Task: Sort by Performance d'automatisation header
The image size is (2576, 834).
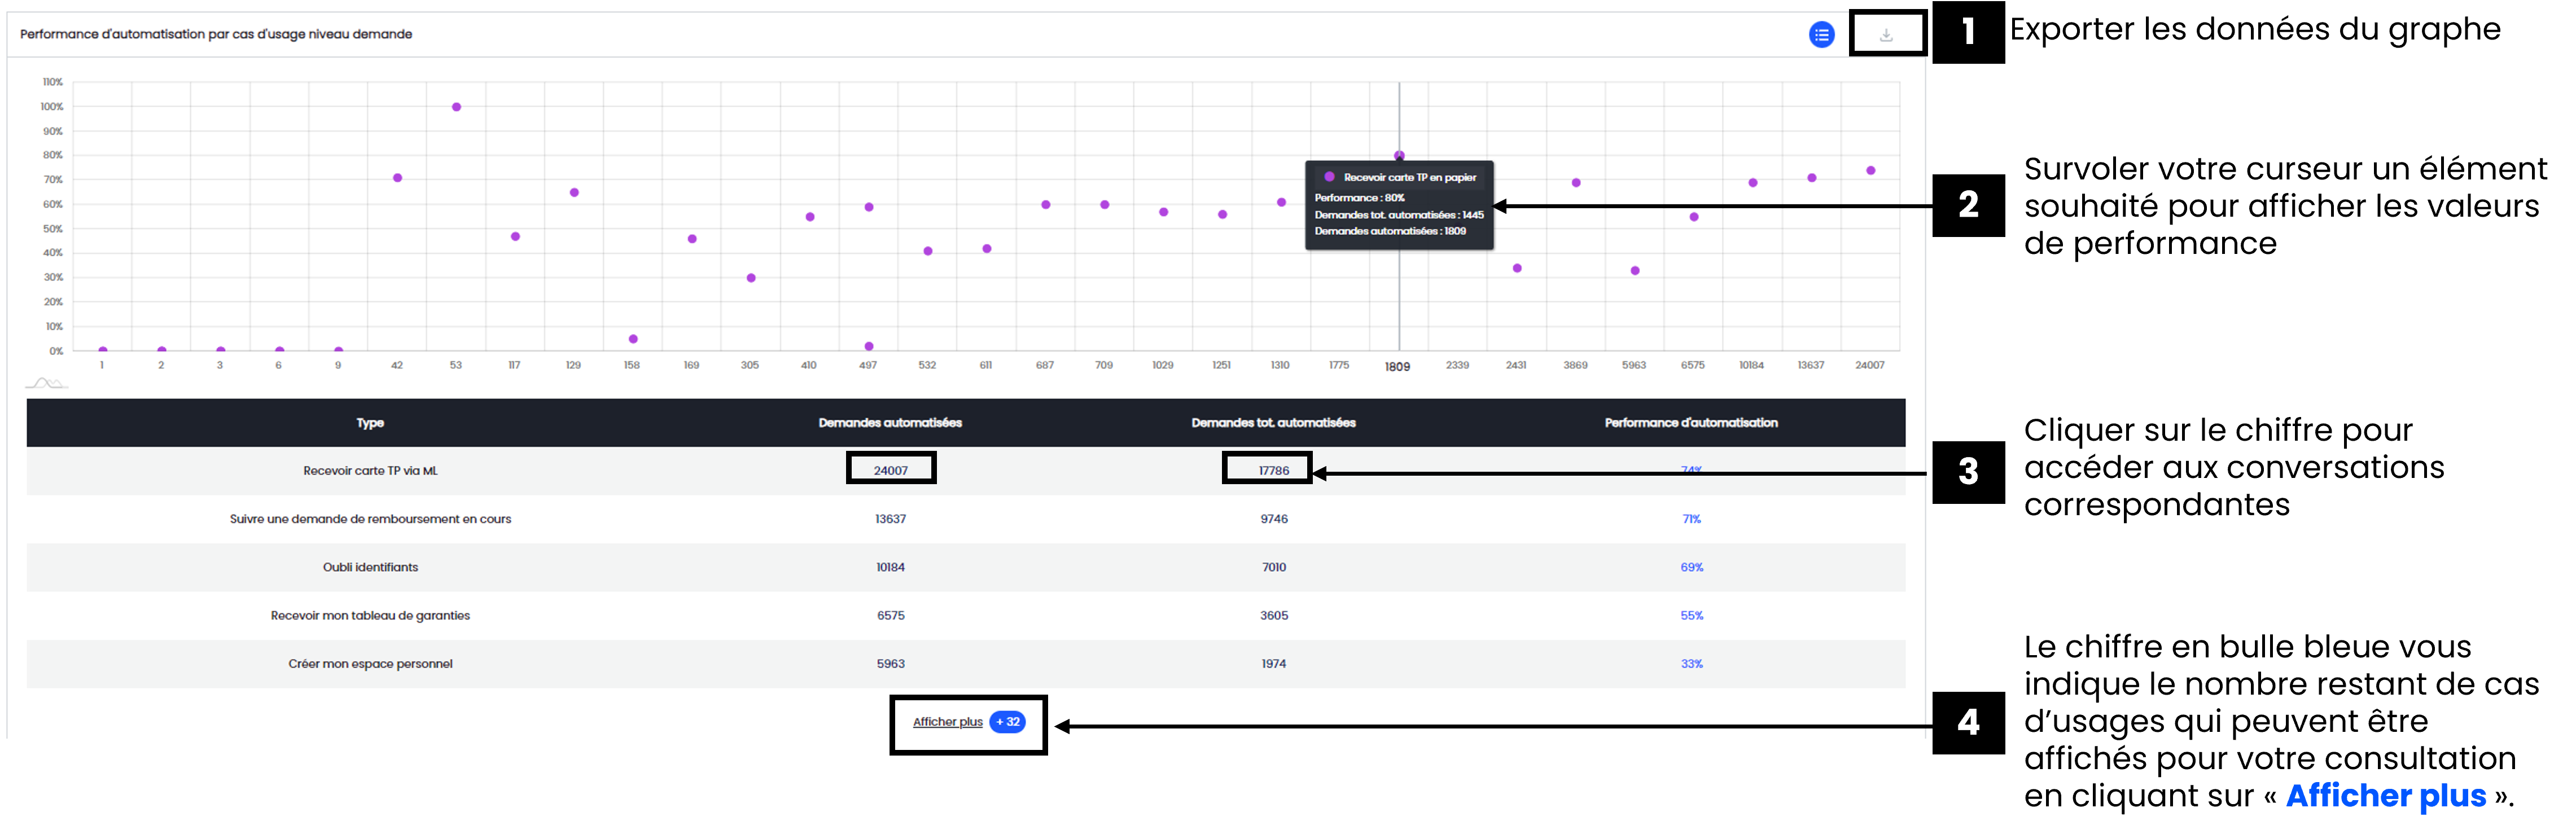Action: click(1690, 423)
